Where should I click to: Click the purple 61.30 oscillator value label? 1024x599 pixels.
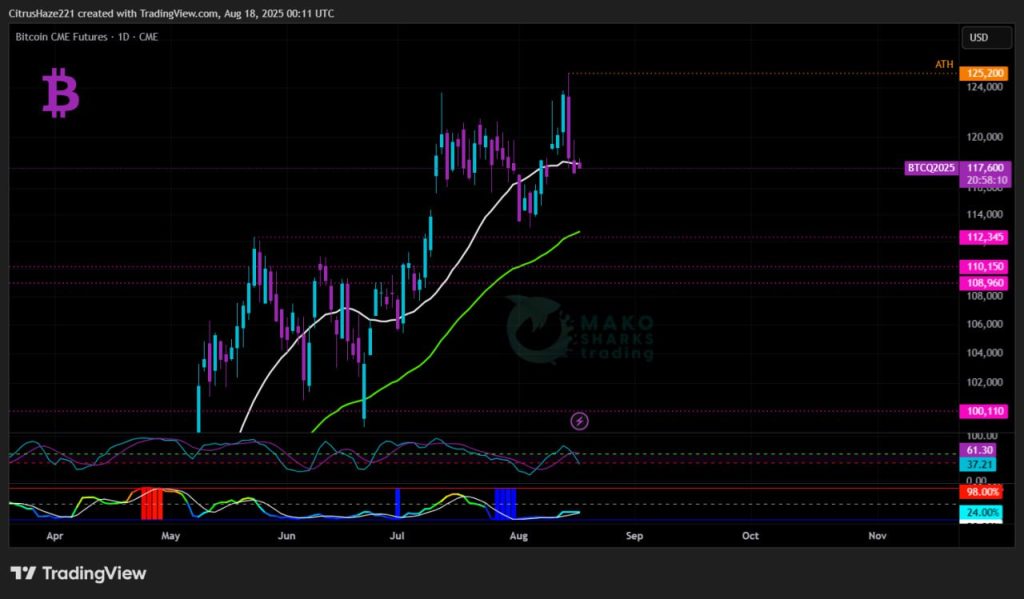tap(980, 452)
